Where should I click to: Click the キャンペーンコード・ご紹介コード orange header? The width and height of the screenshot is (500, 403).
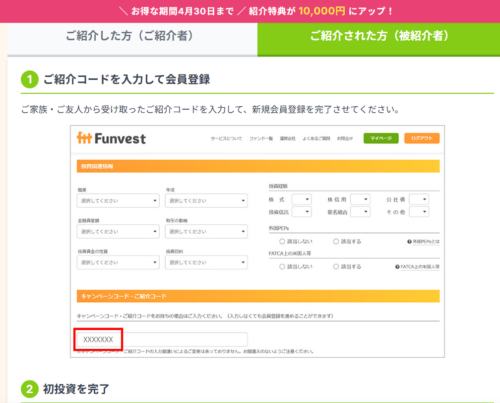coord(258,296)
